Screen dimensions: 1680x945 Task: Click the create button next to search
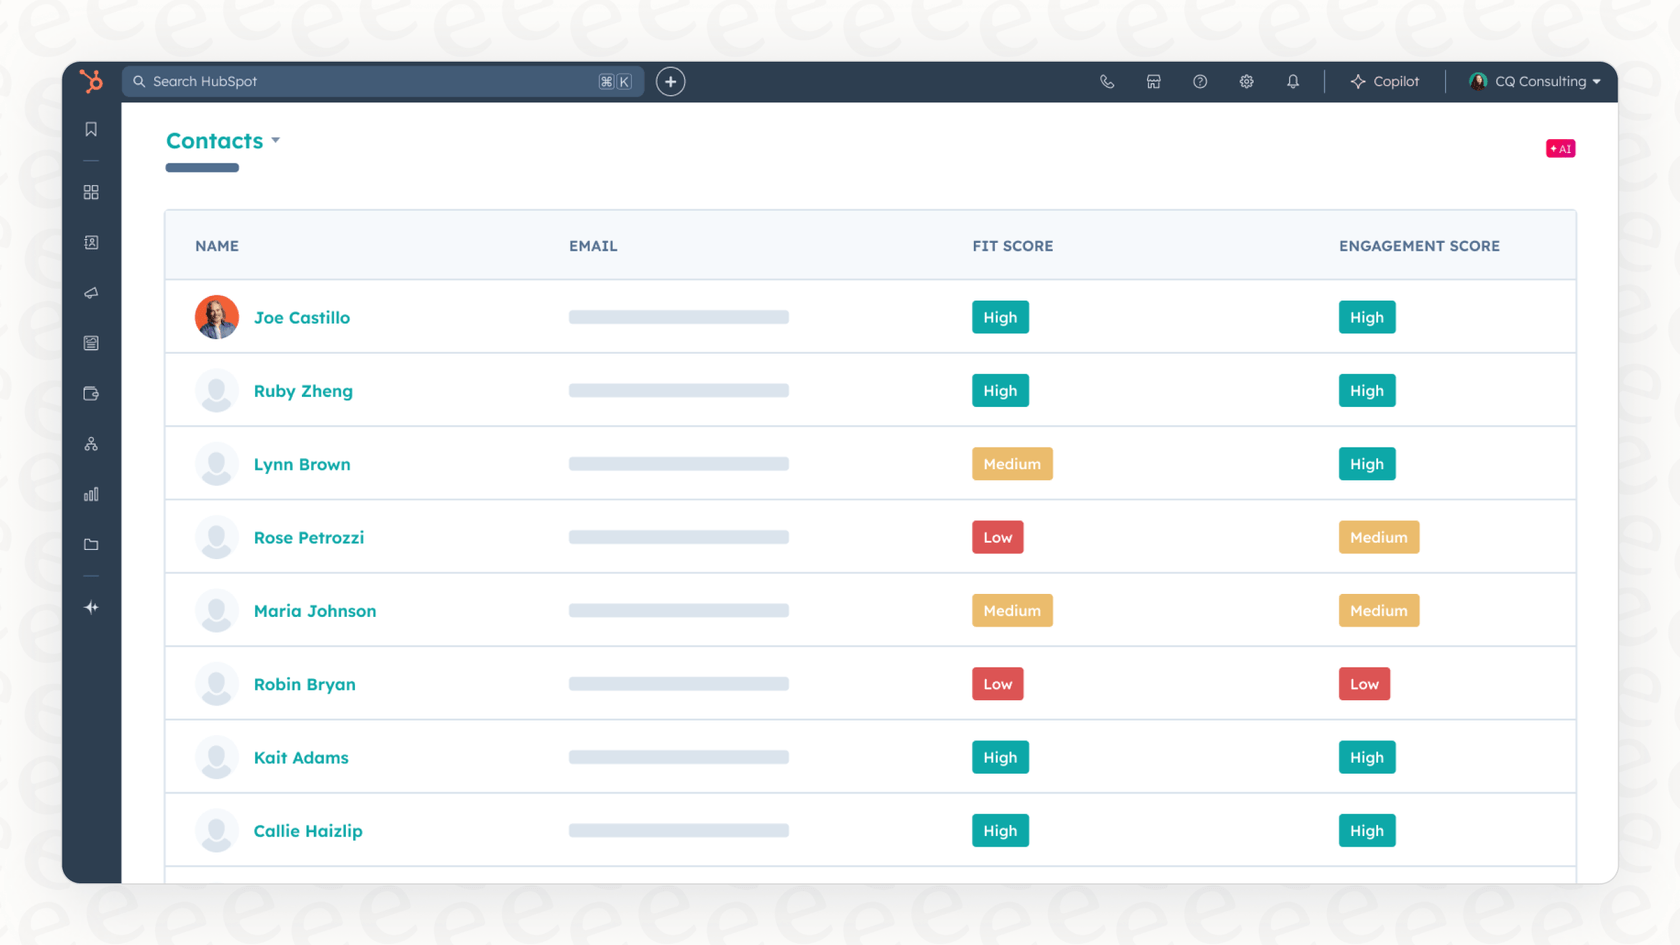point(670,81)
